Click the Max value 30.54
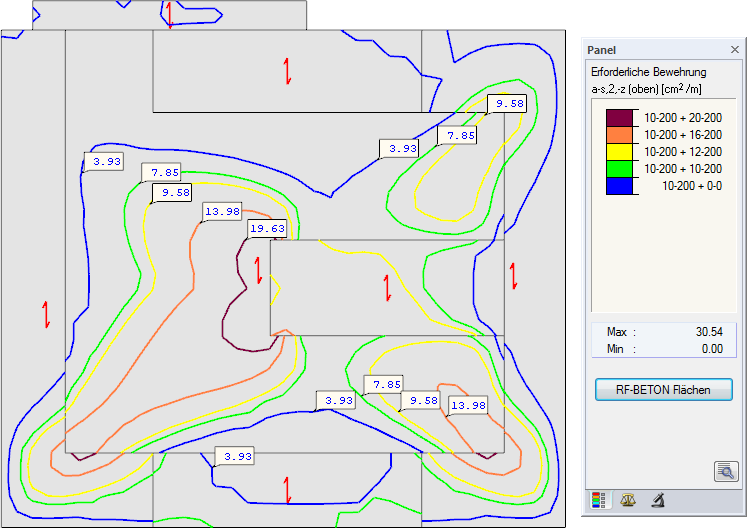This screenshot has width=747, height=528. click(709, 332)
